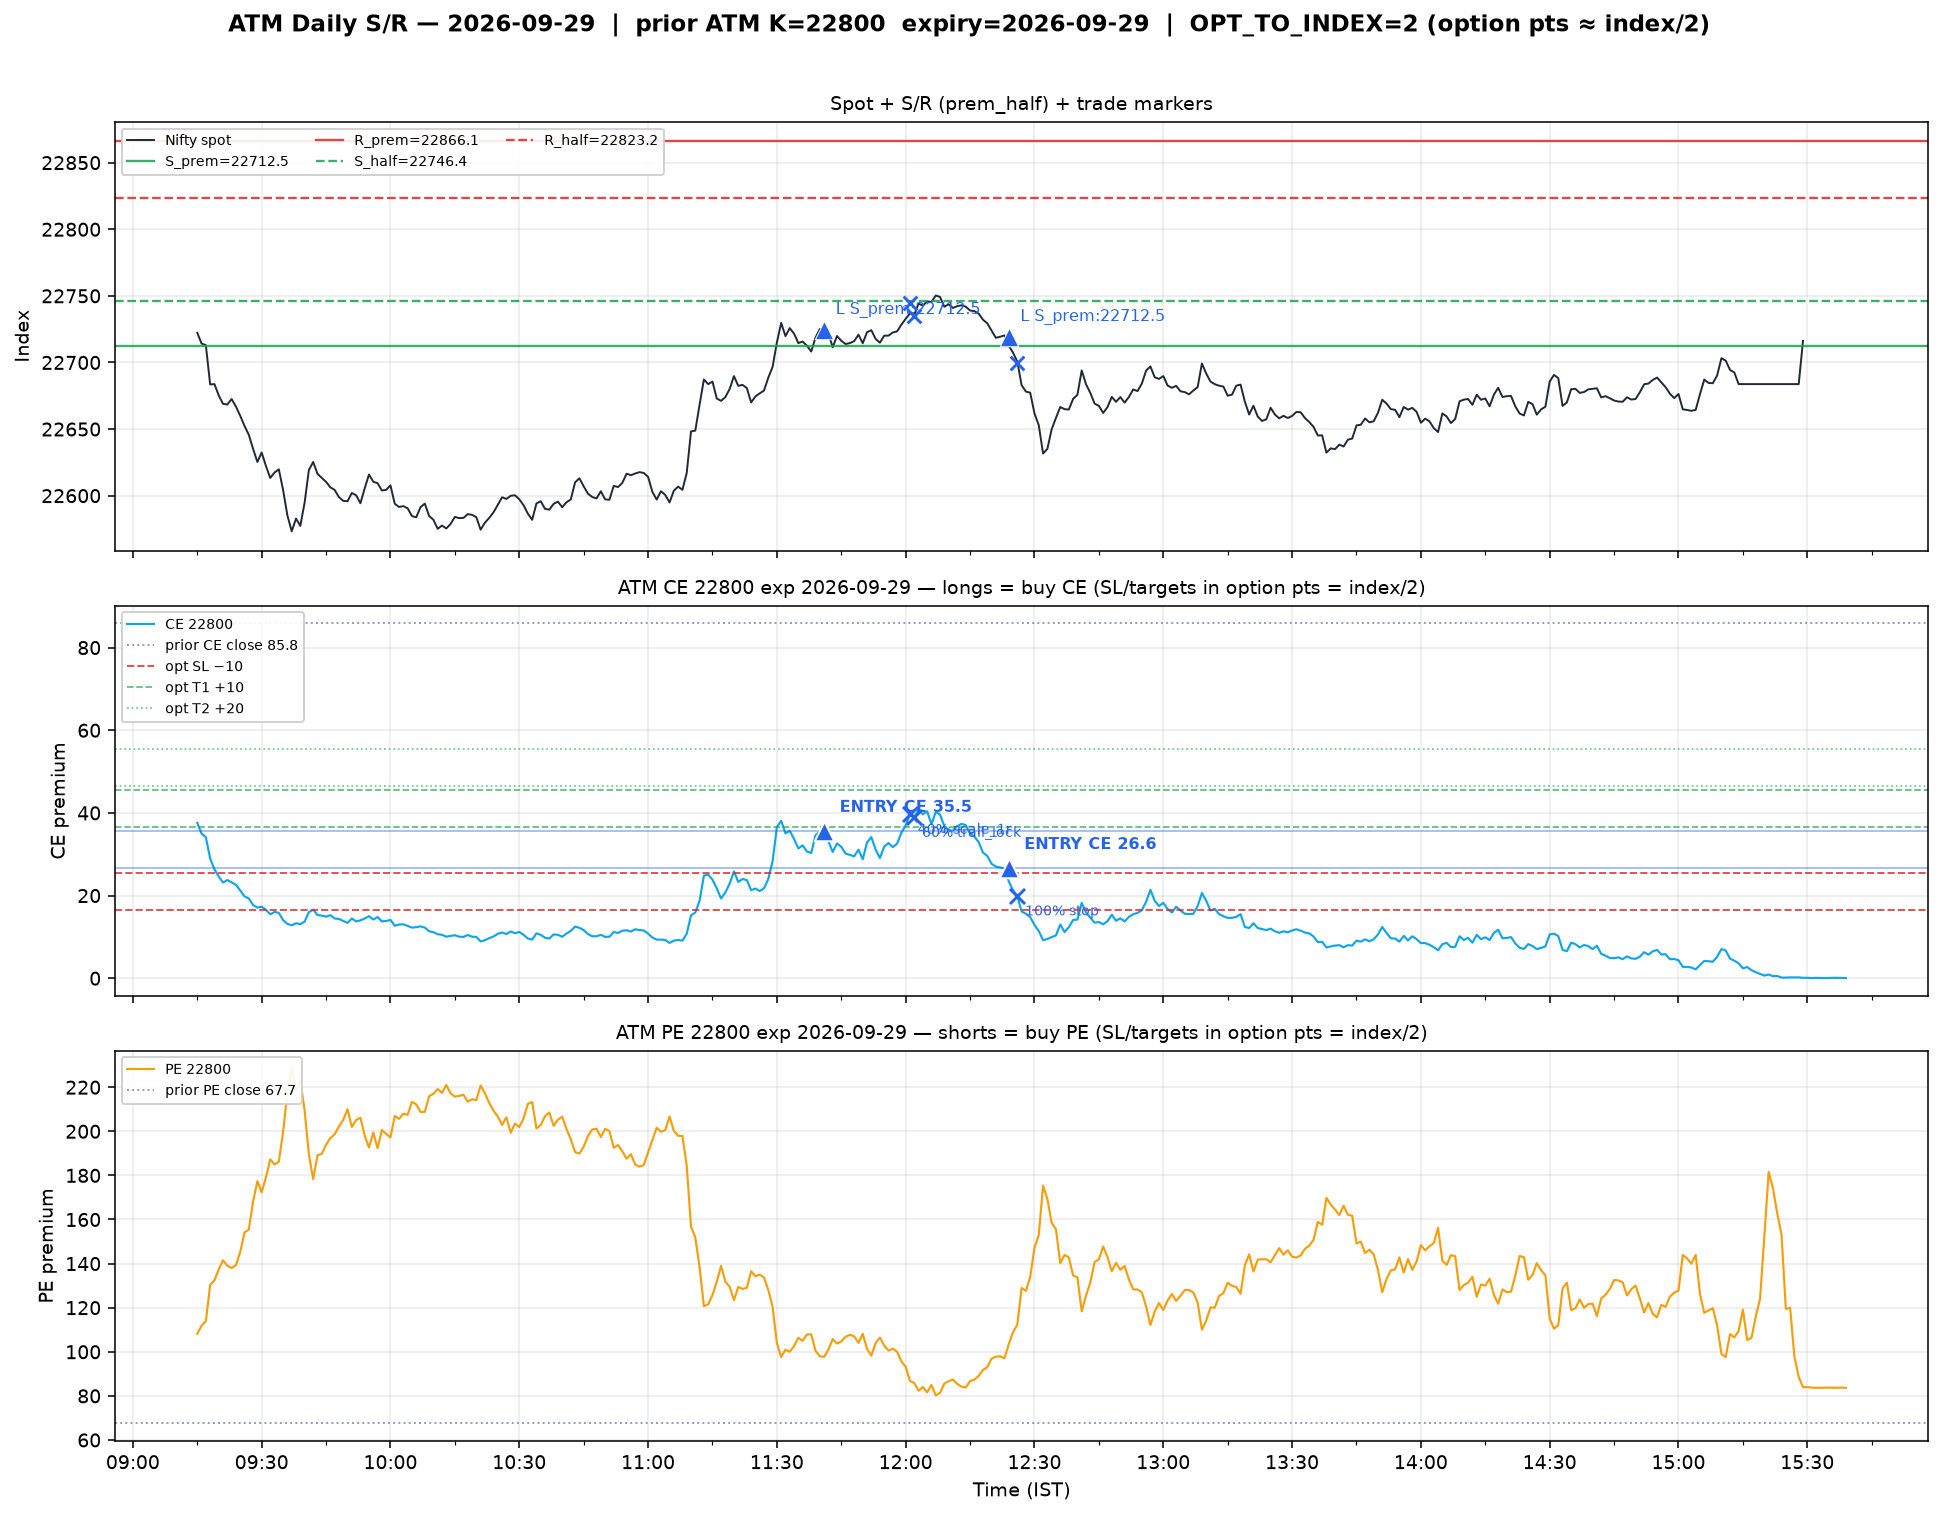
Task: Select 'opt SL −10' legend entry
Action: (x=185, y=667)
